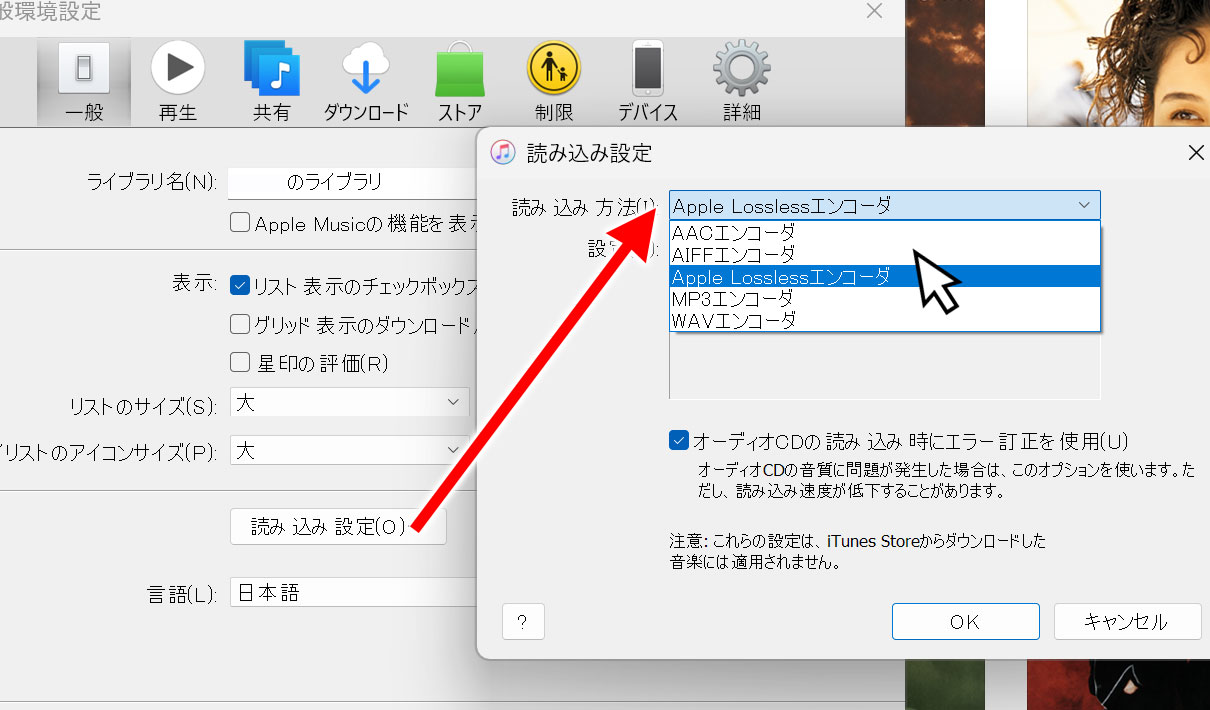Open the ダウンロード preferences tab
The image size is (1210, 710).
(x=366, y=83)
